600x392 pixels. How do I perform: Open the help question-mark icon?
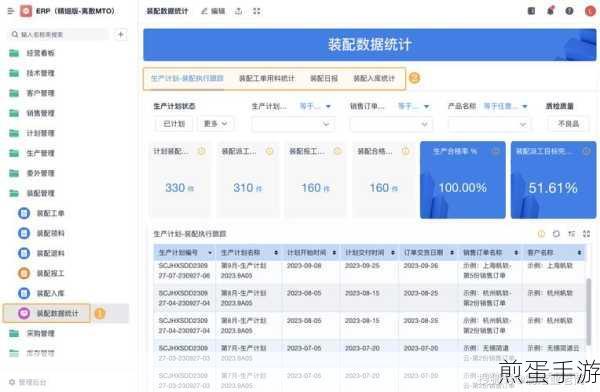pyautogui.click(x=569, y=11)
